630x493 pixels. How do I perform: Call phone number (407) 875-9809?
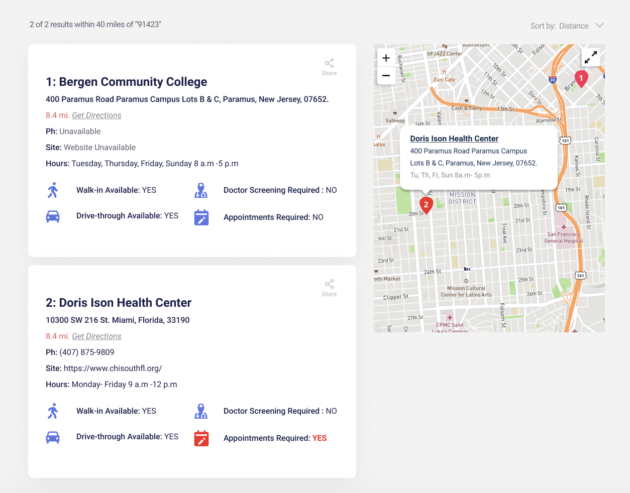click(x=87, y=352)
